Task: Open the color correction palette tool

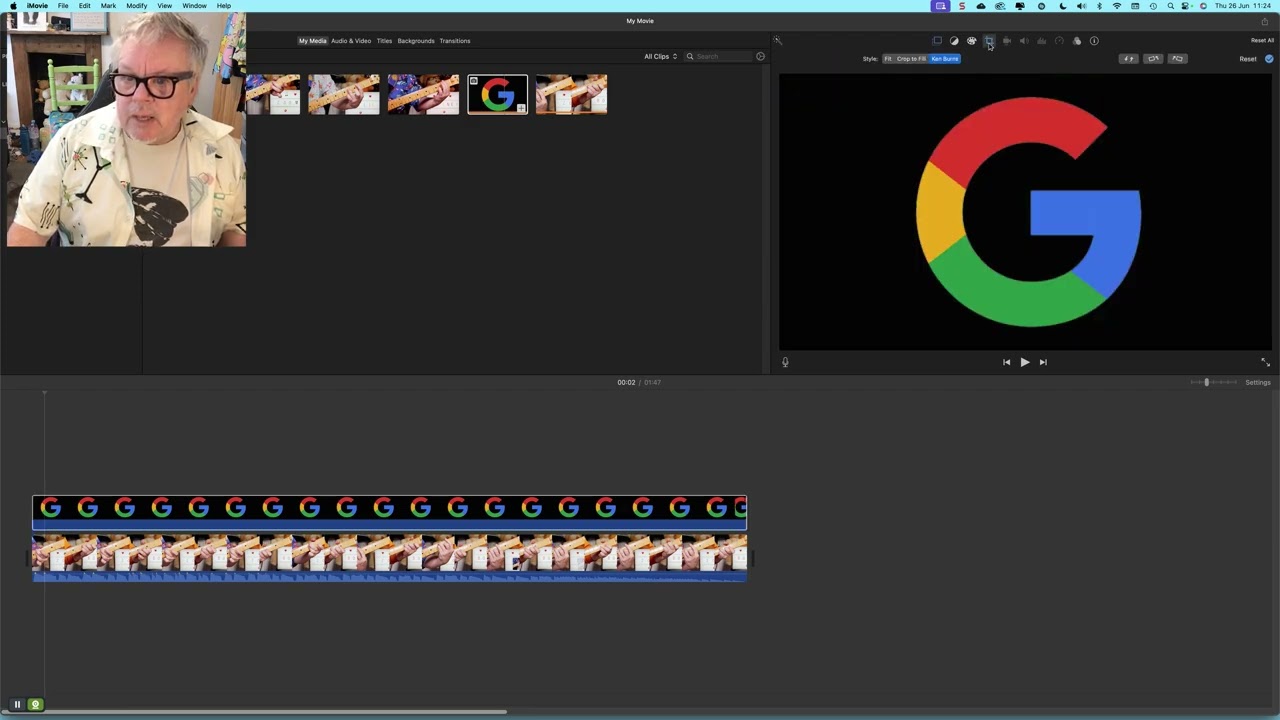Action: [x=971, y=41]
